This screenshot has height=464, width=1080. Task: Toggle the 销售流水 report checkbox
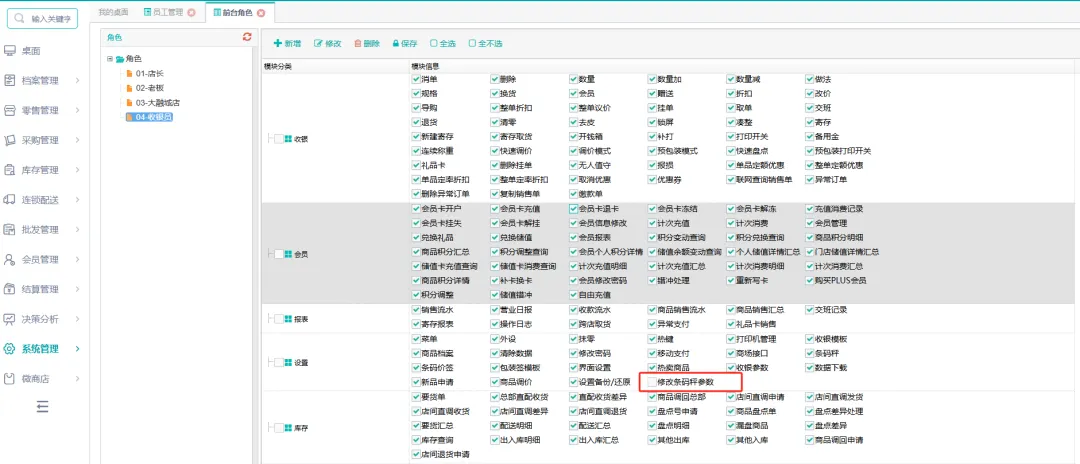pos(415,310)
